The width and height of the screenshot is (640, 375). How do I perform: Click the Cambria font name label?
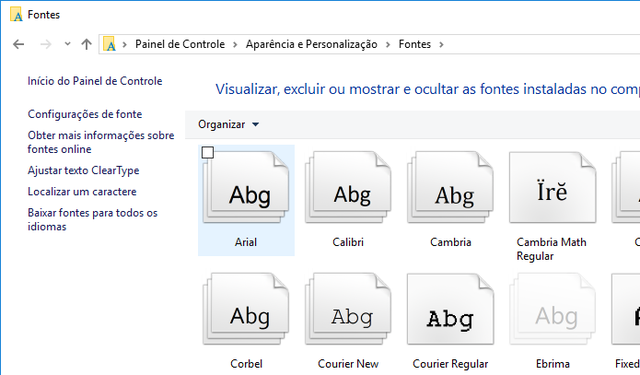(451, 242)
